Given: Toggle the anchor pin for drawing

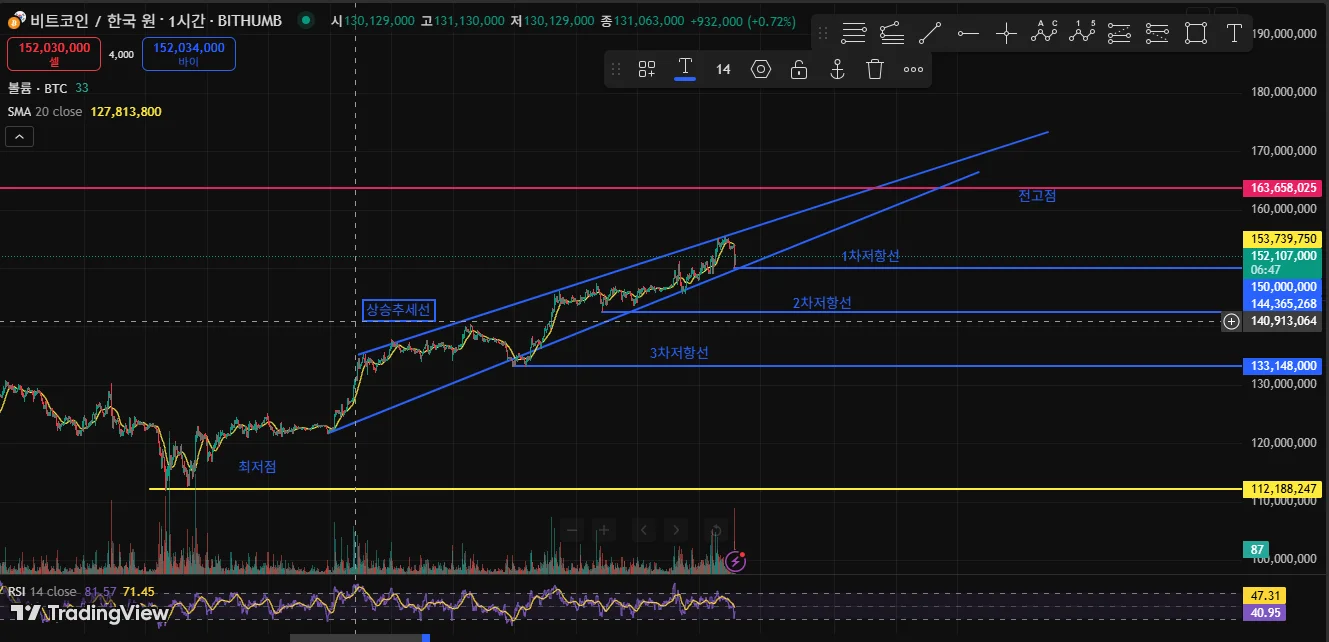Looking at the screenshot, I should pos(837,69).
